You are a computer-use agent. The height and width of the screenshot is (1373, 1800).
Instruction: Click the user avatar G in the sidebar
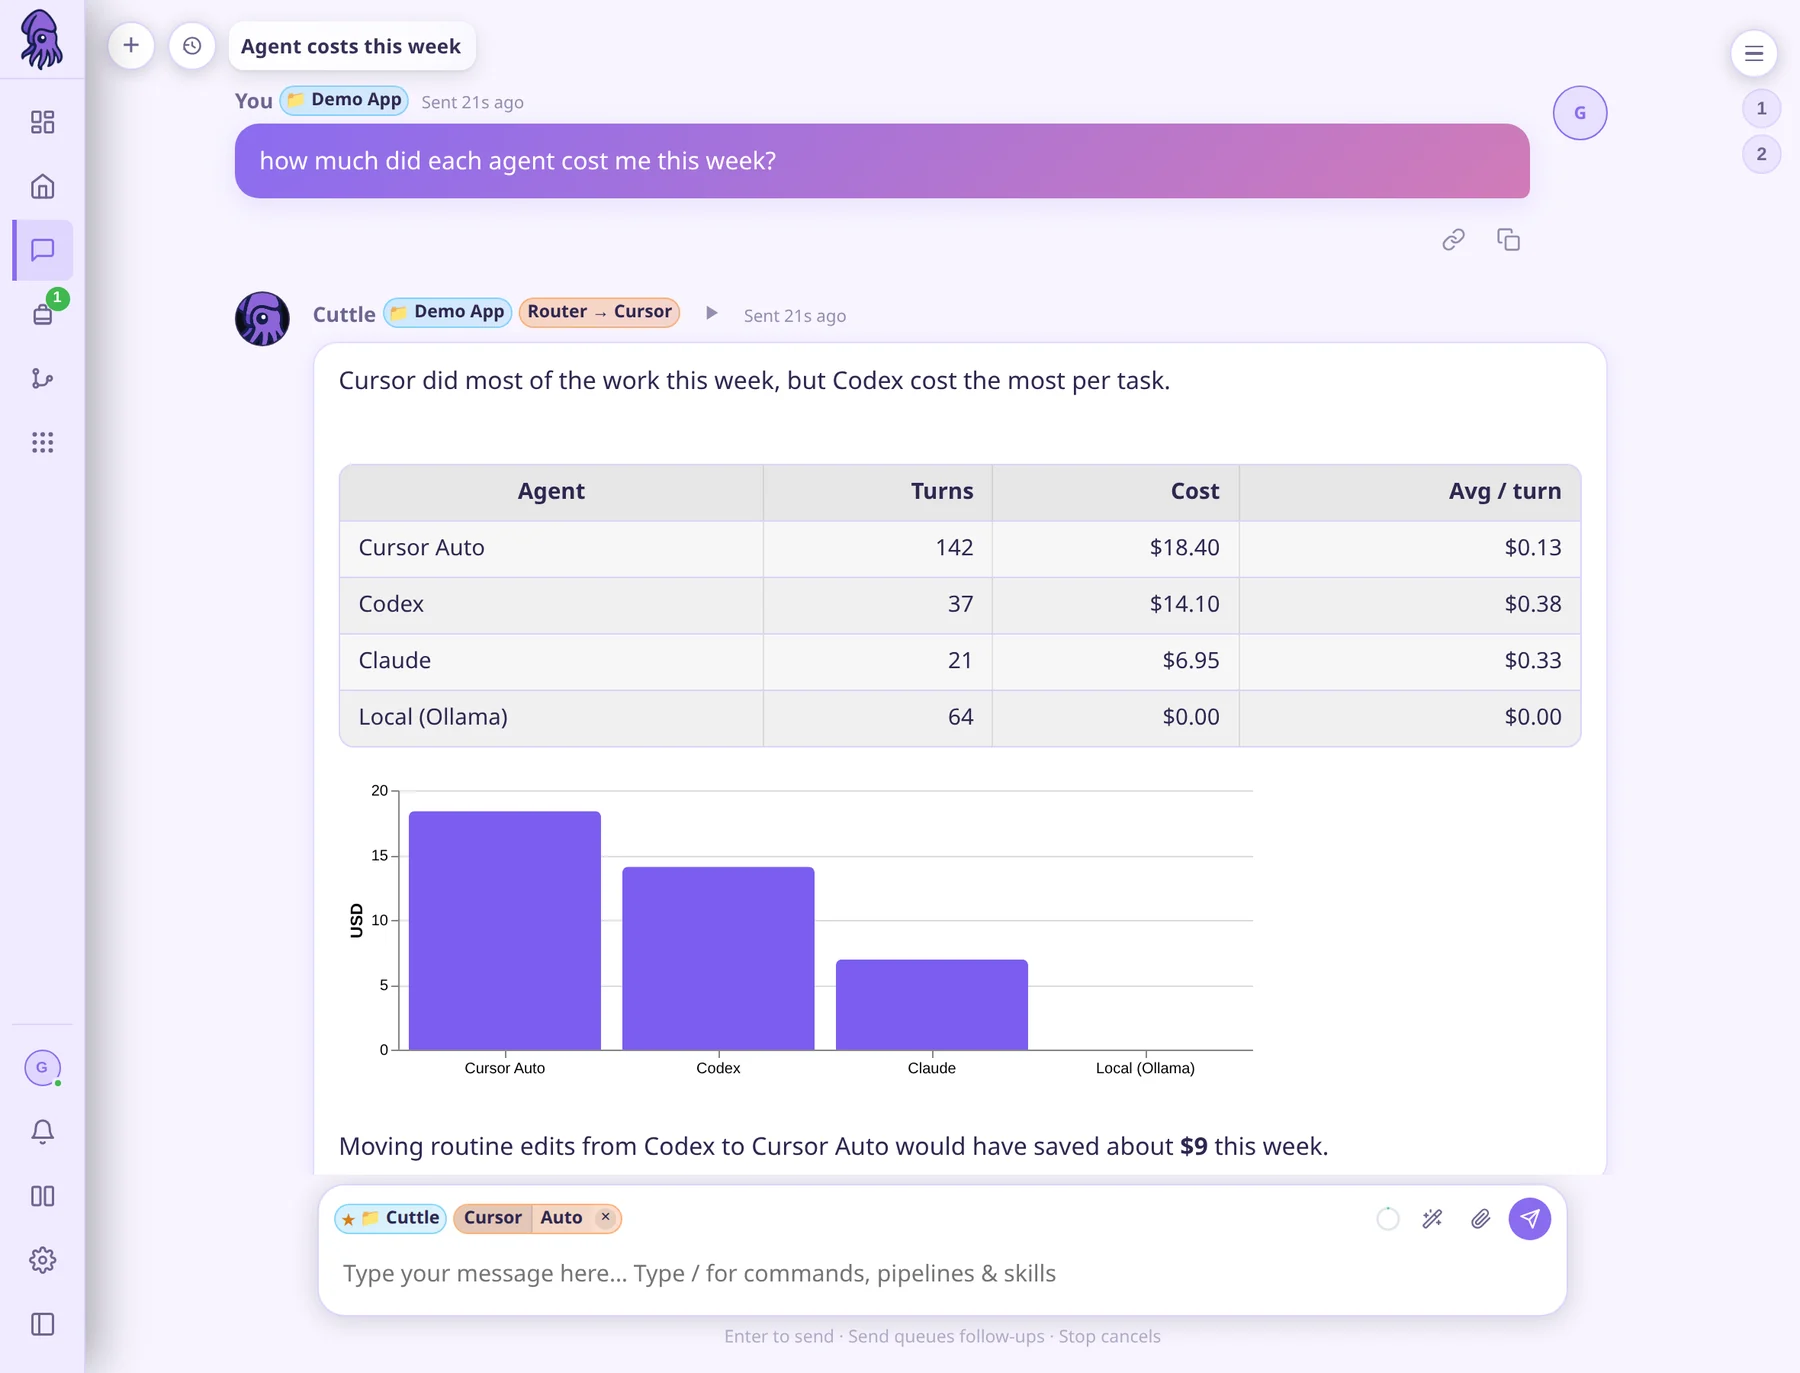[42, 1068]
